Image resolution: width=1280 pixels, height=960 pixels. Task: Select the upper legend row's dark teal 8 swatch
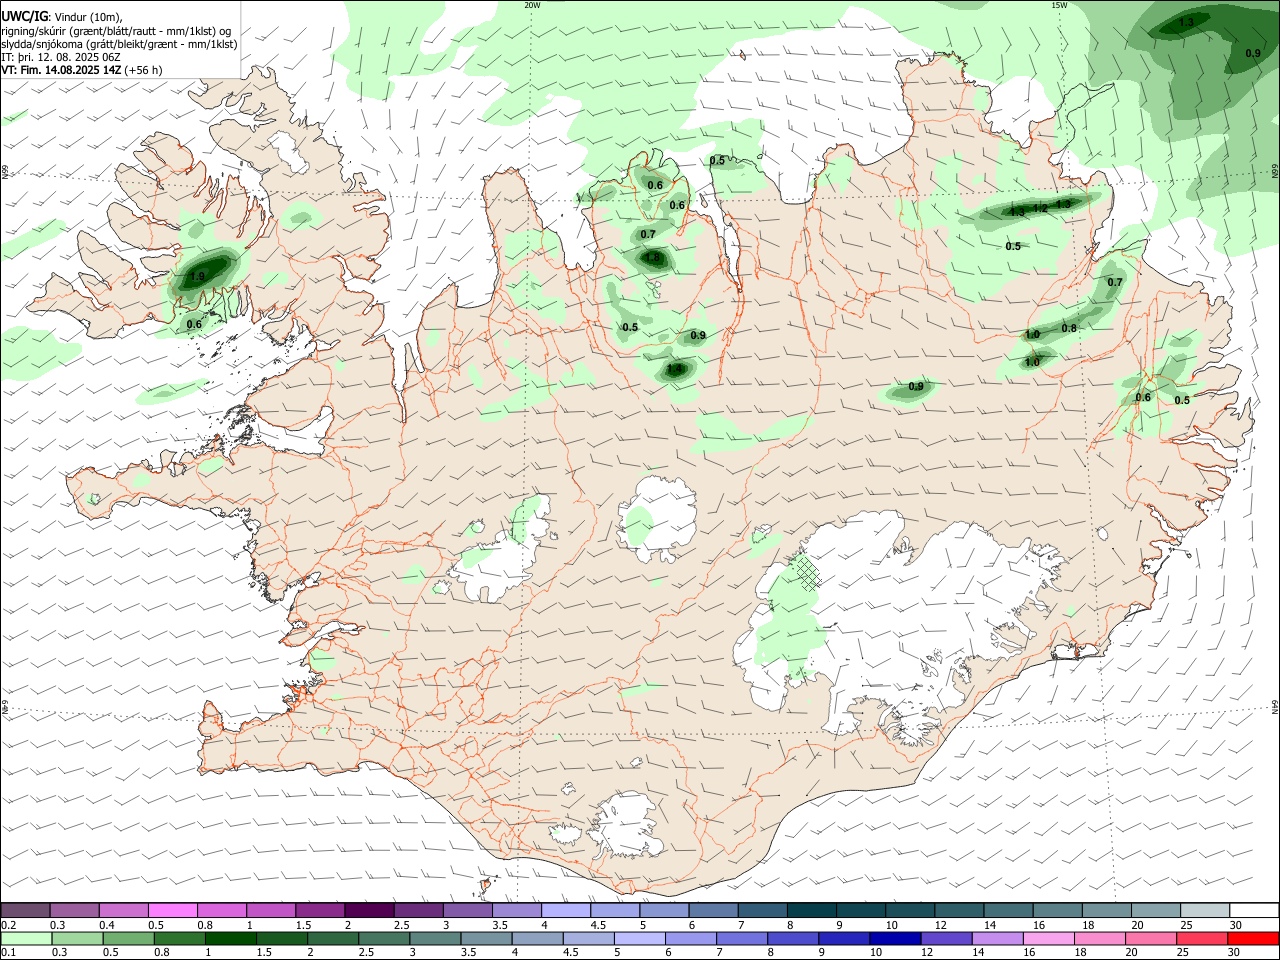coord(810,910)
